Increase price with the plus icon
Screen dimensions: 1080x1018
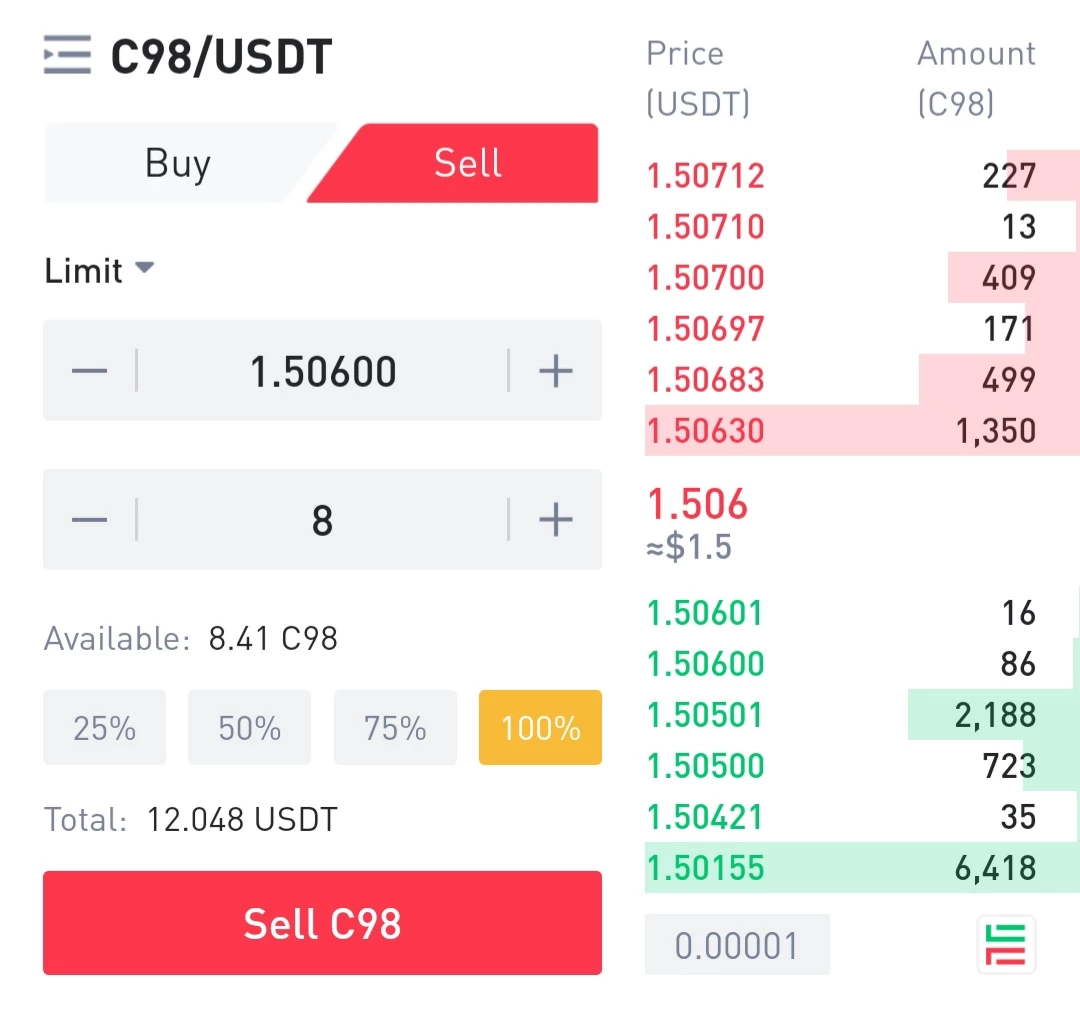click(x=555, y=371)
